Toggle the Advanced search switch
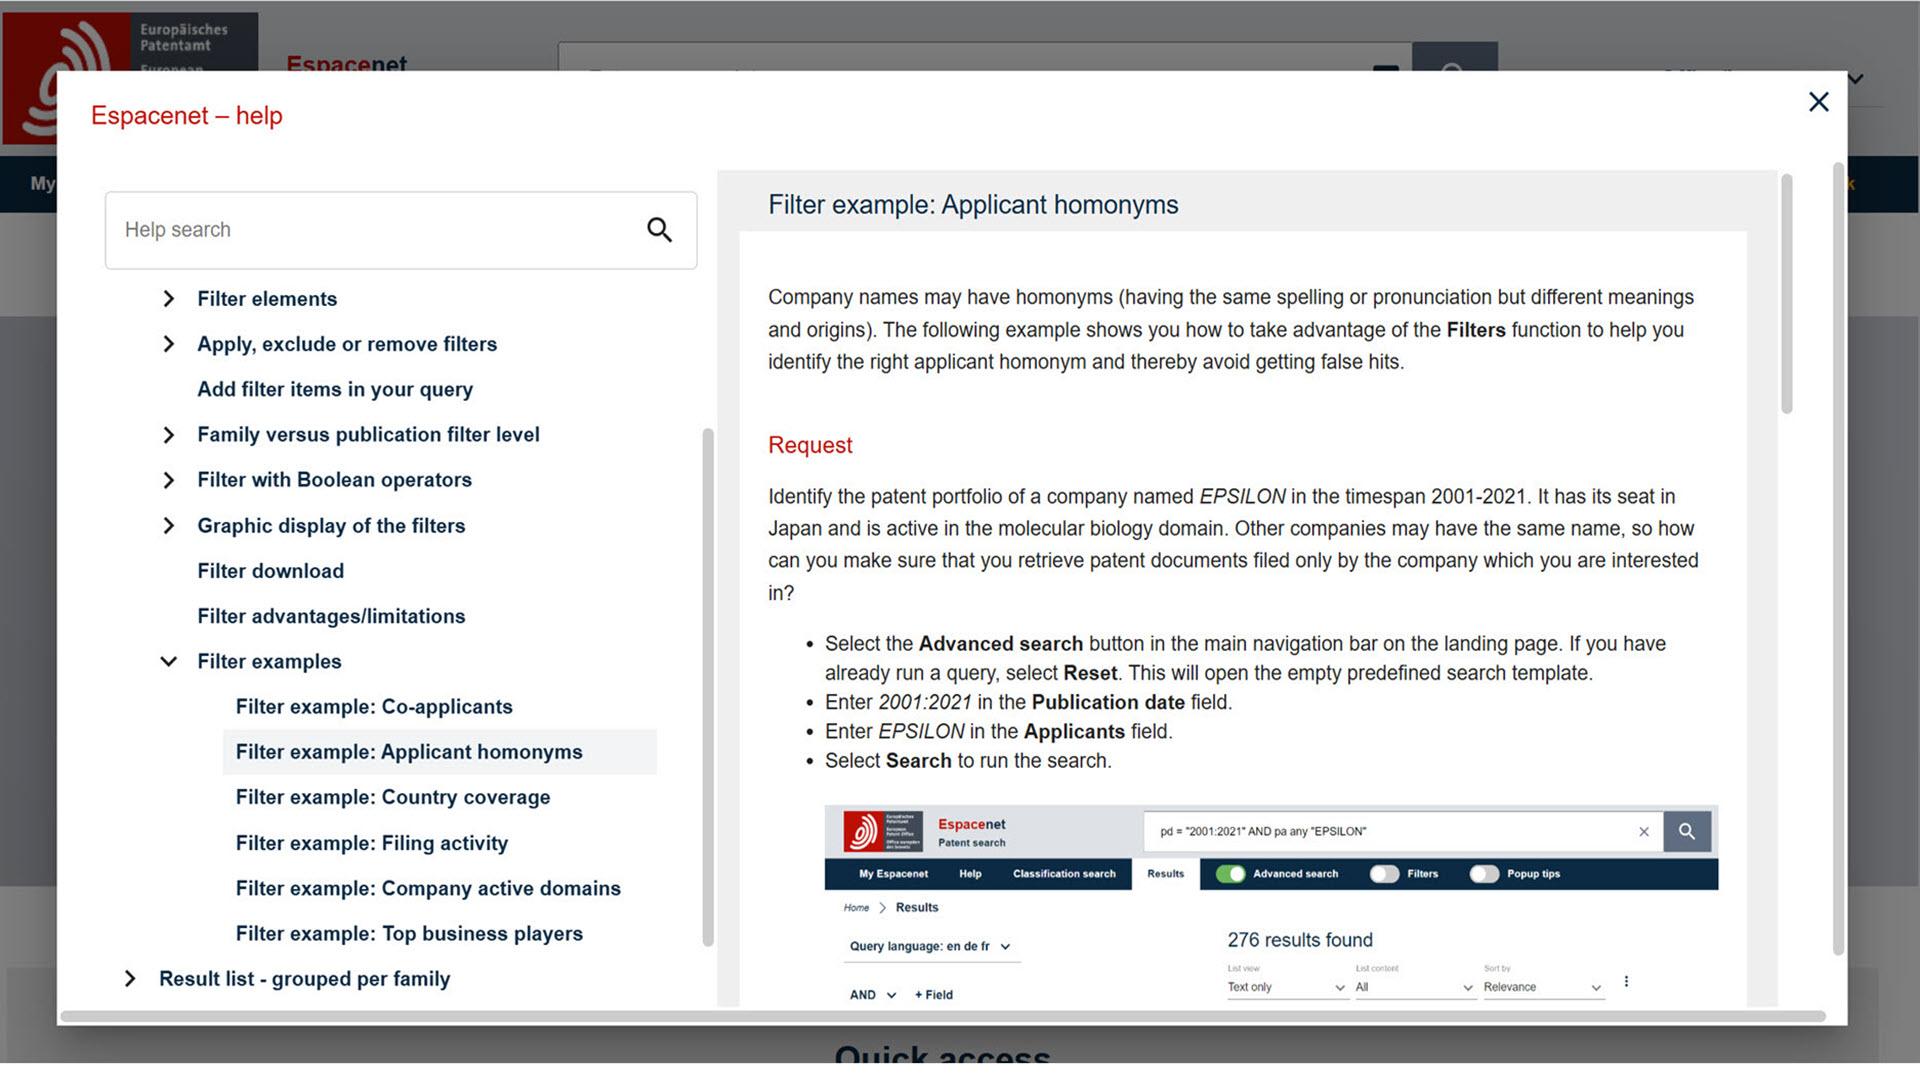Image resolution: width=1920 pixels, height=1080 pixels. 1230,874
